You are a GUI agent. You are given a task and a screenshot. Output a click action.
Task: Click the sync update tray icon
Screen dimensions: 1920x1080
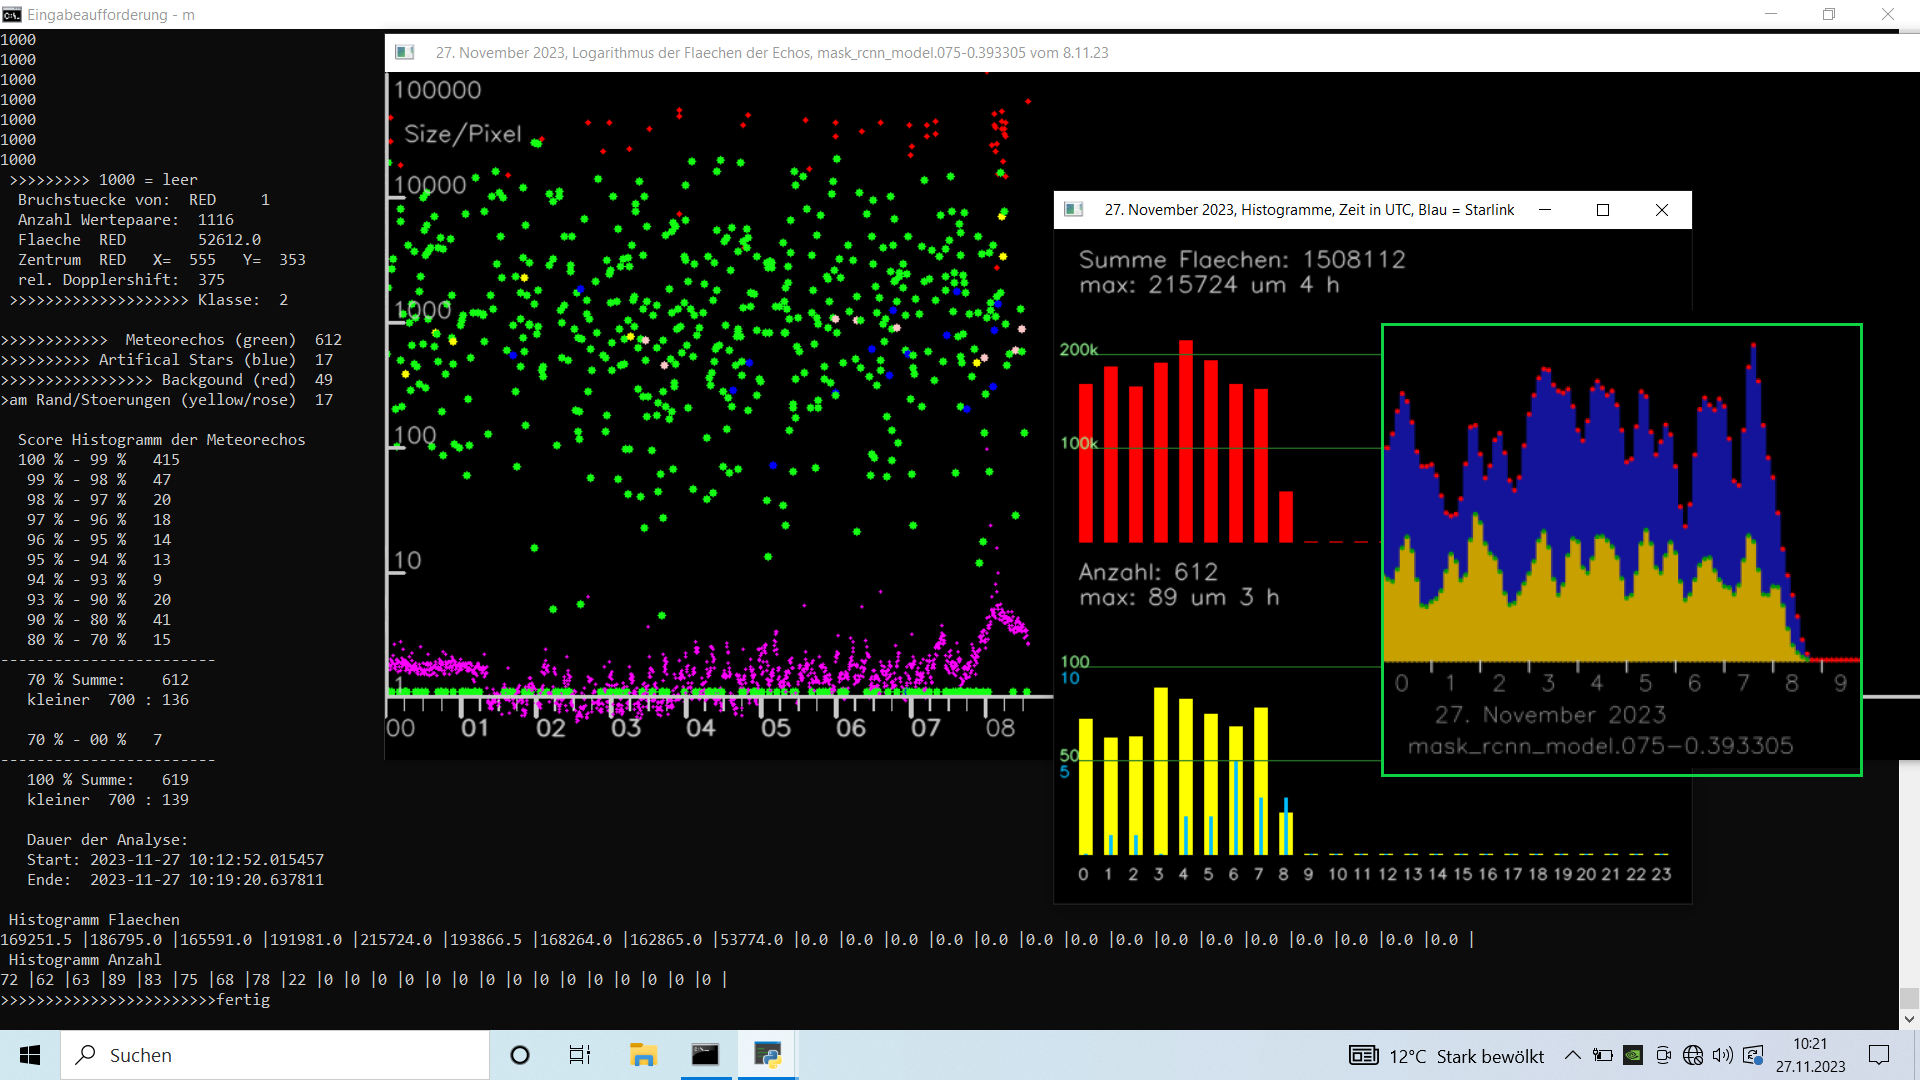pyautogui.click(x=1753, y=1055)
